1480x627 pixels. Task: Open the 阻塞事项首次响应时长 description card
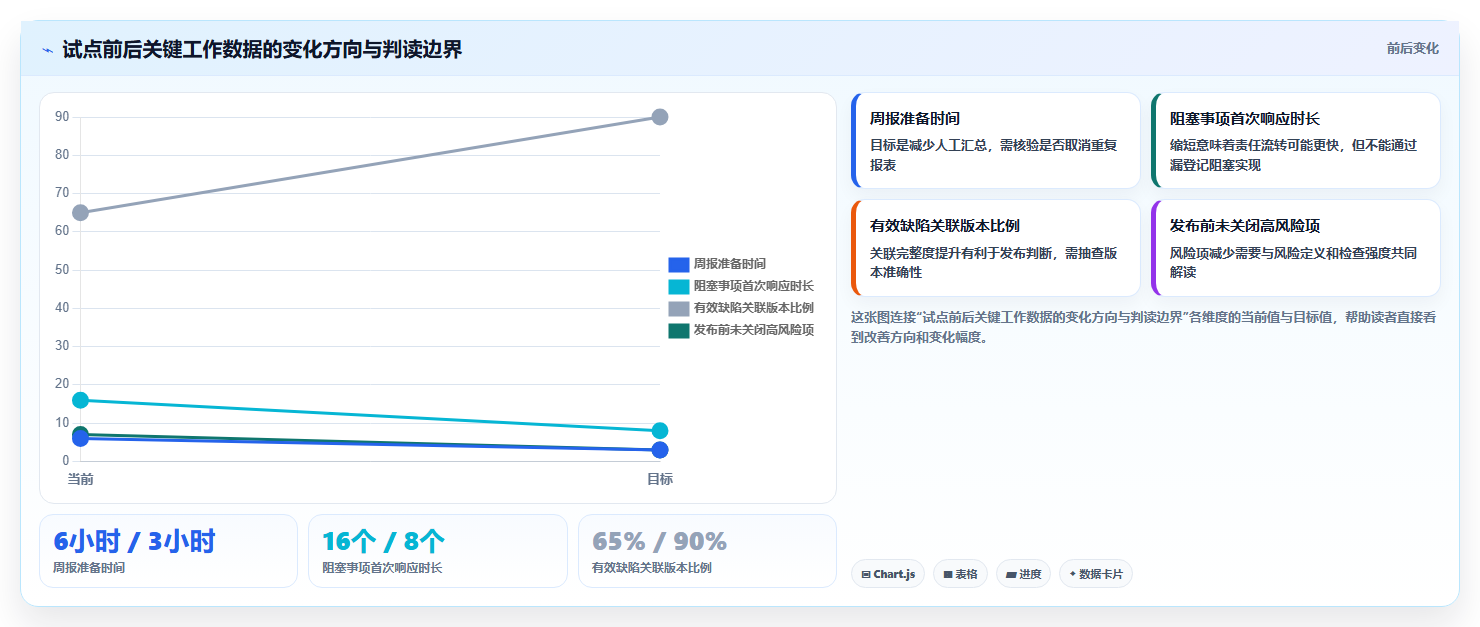pyautogui.click(x=1296, y=141)
